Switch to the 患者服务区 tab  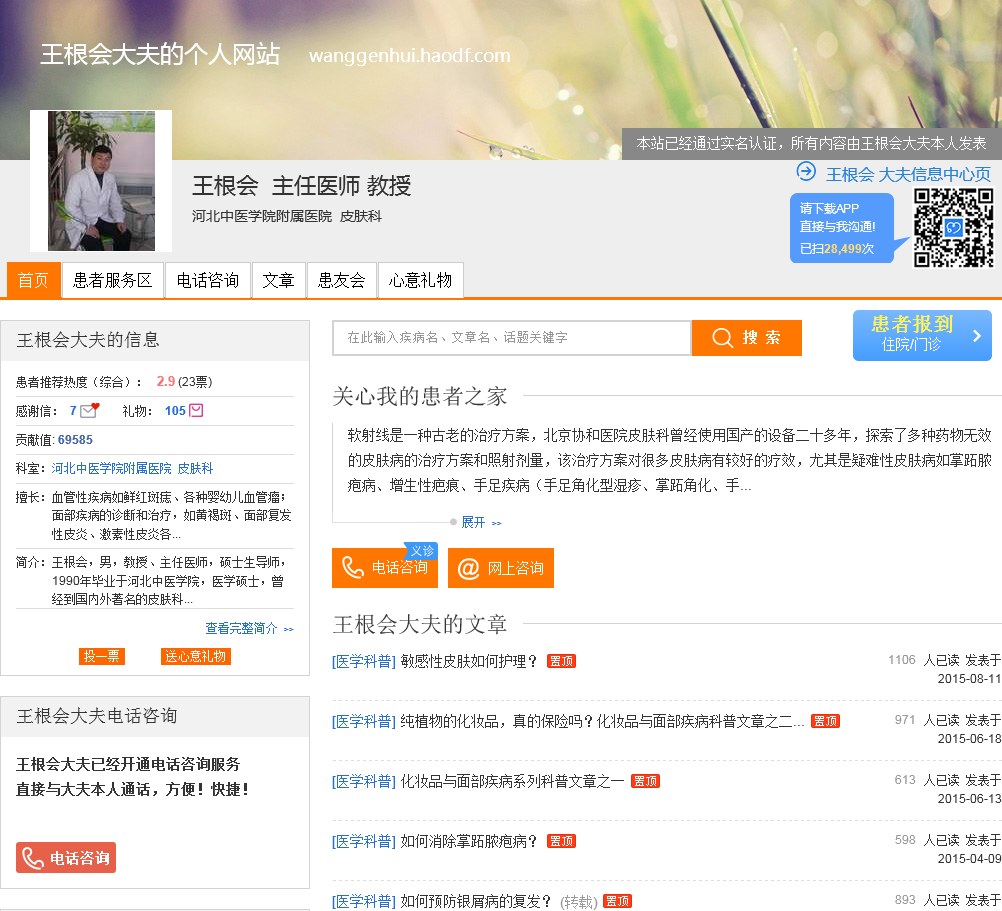click(112, 280)
